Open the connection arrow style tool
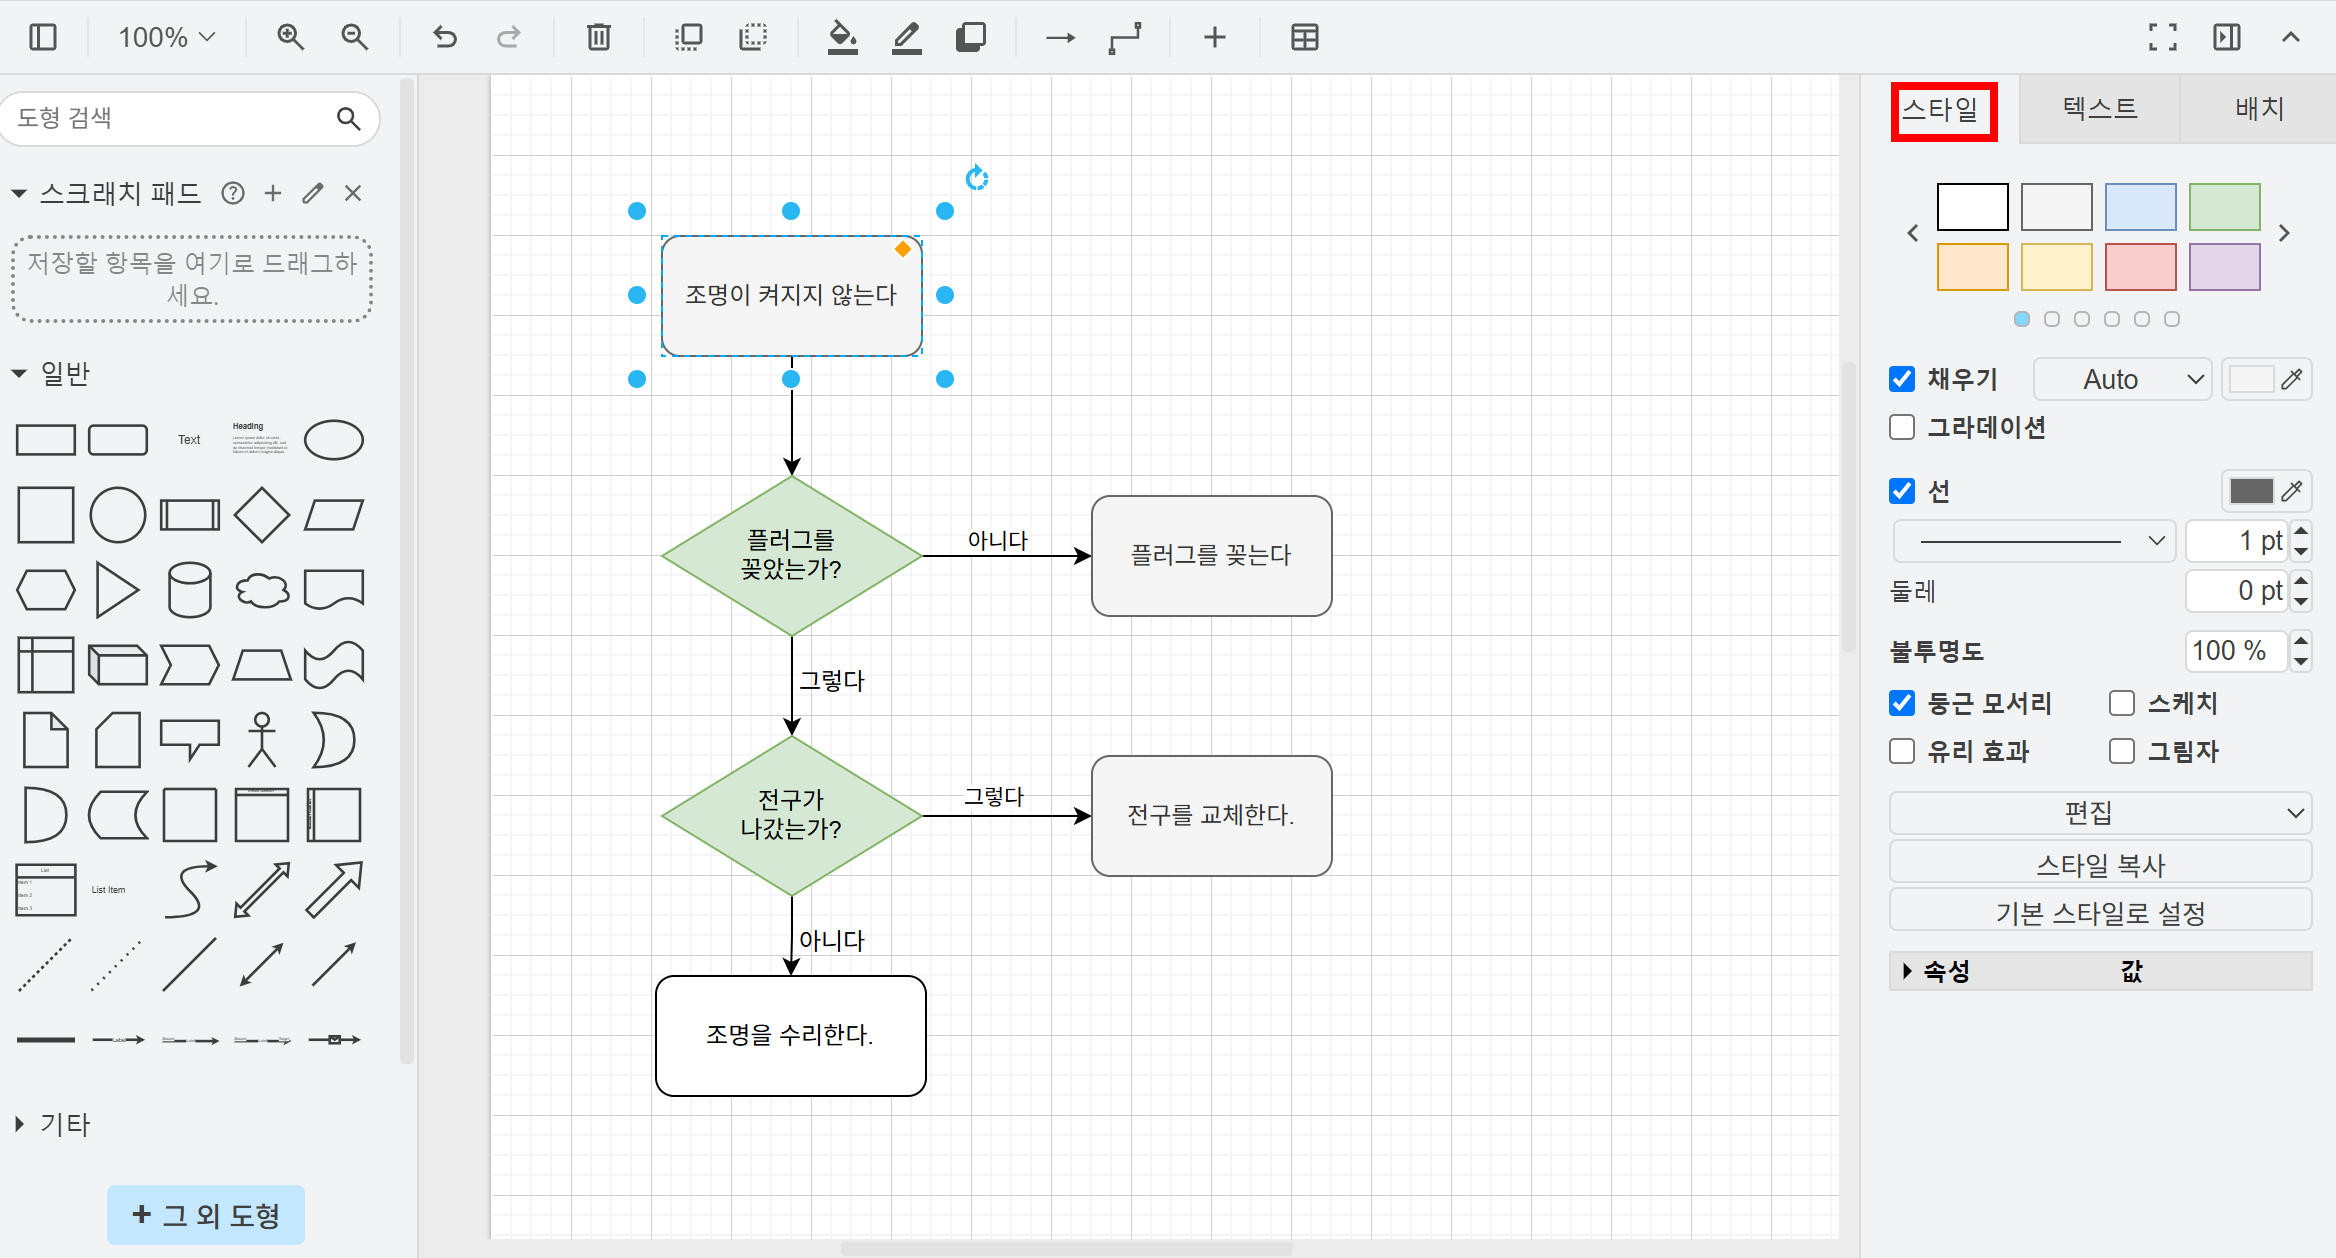The image size is (2336, 1258). click(1060, 37)
